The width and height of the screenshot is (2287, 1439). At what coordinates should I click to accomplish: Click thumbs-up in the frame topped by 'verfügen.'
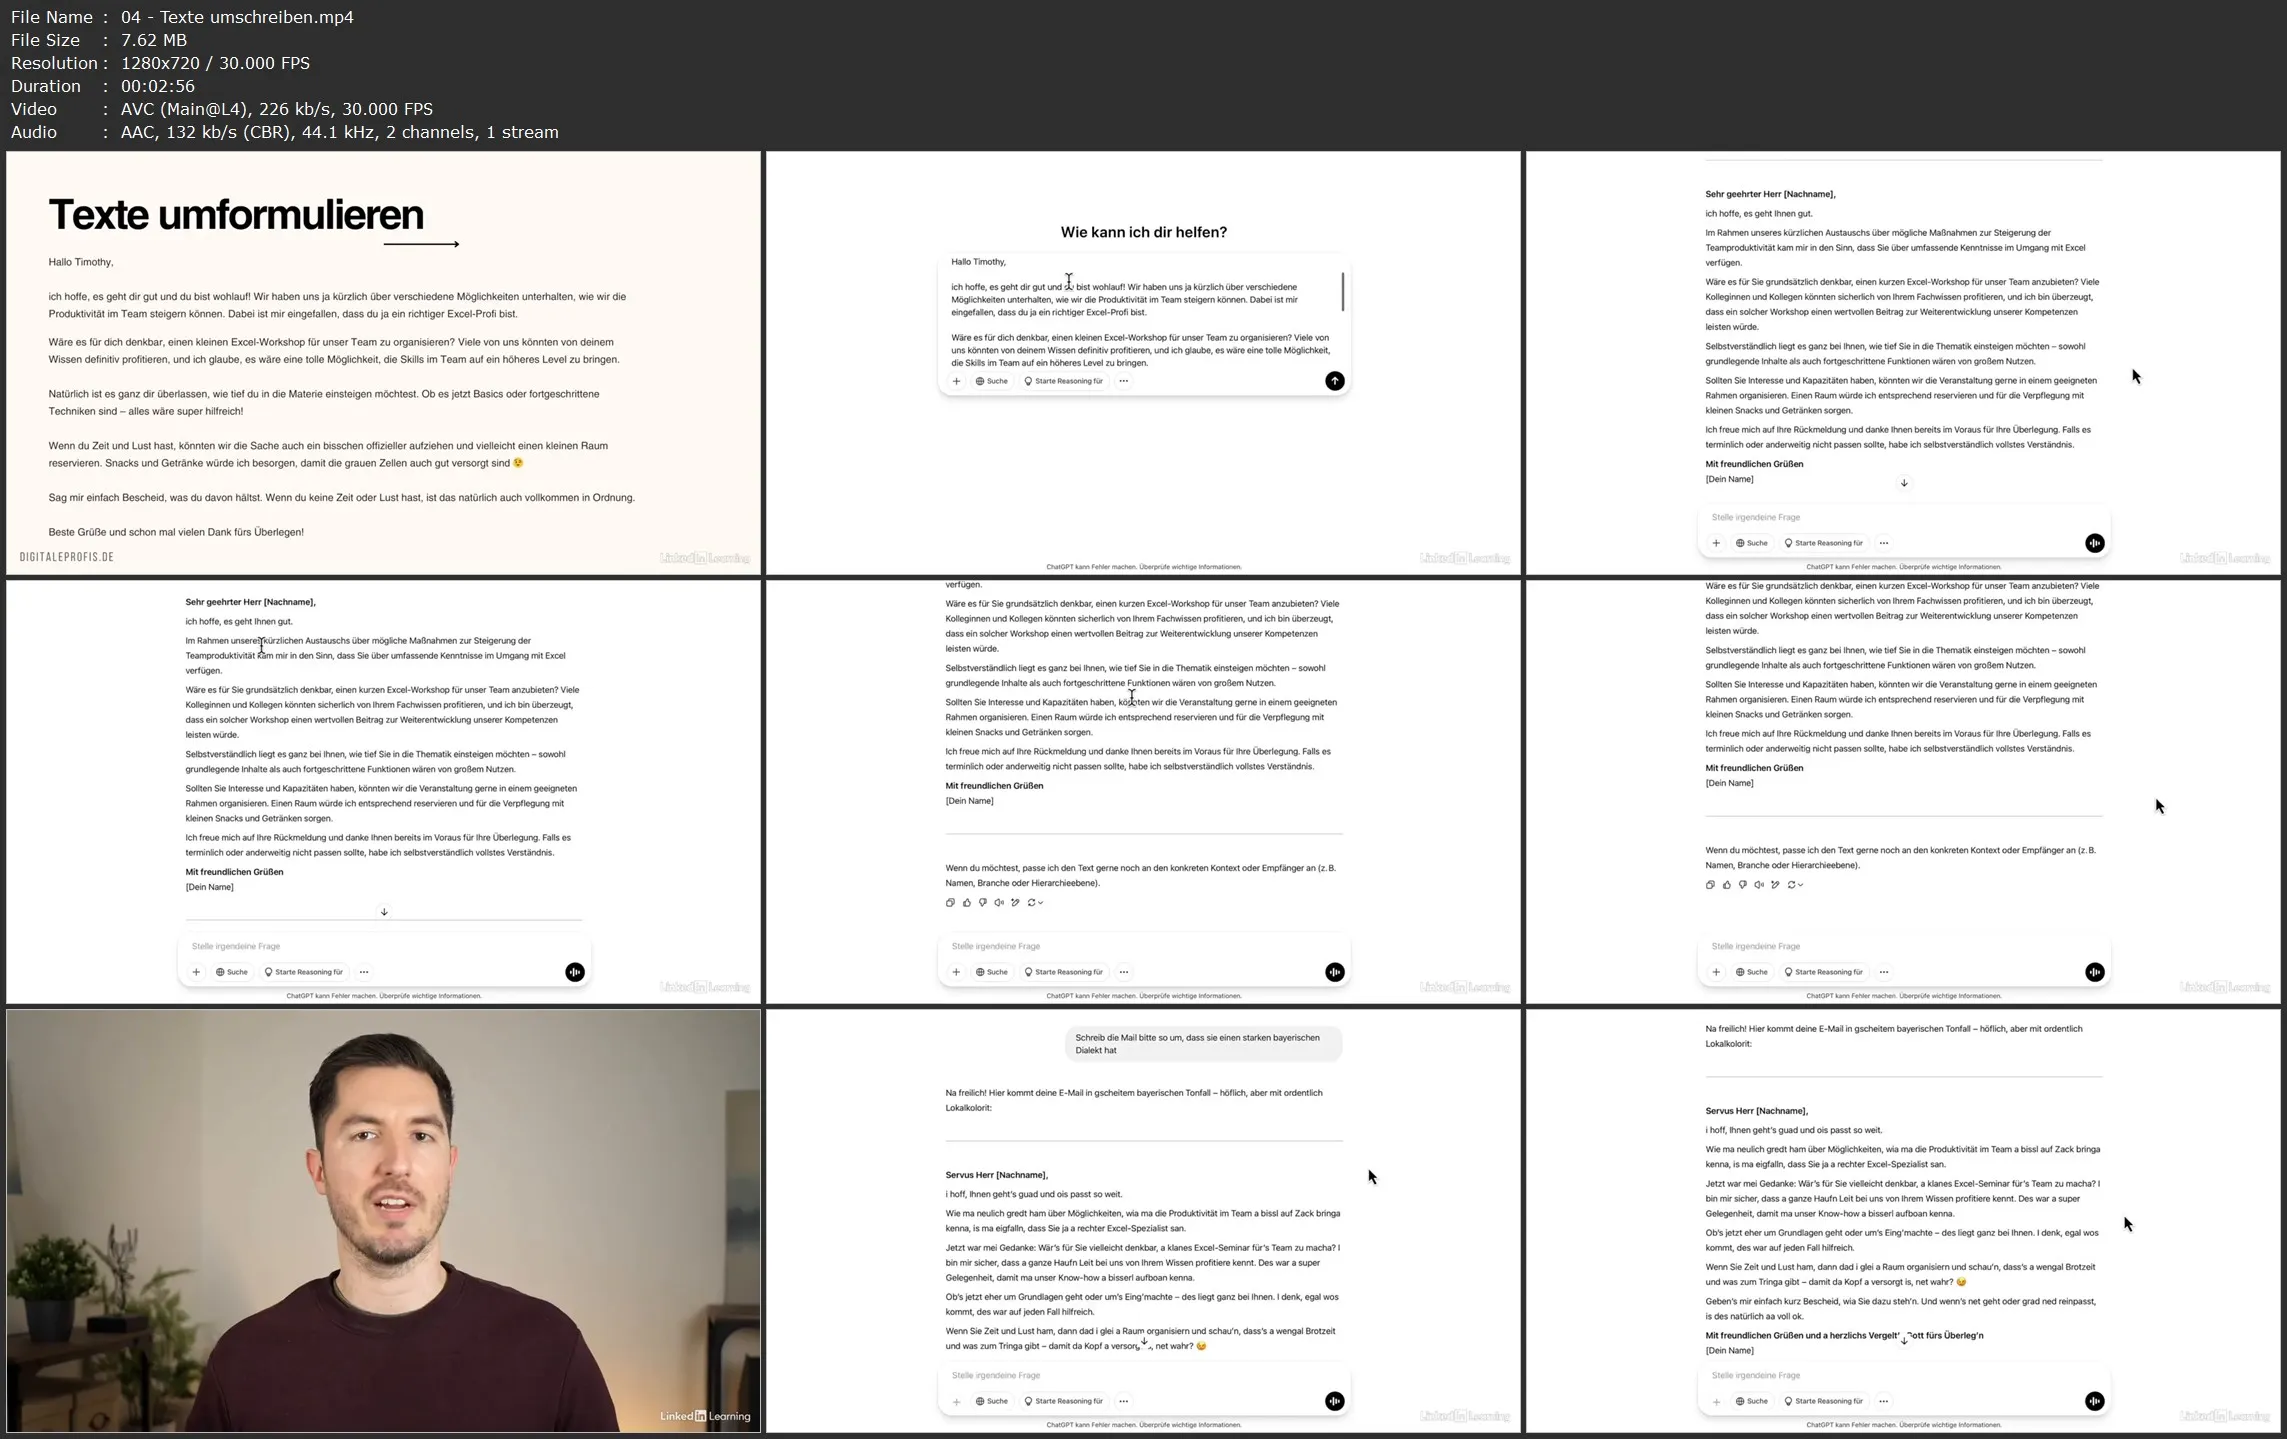[966, 902]
